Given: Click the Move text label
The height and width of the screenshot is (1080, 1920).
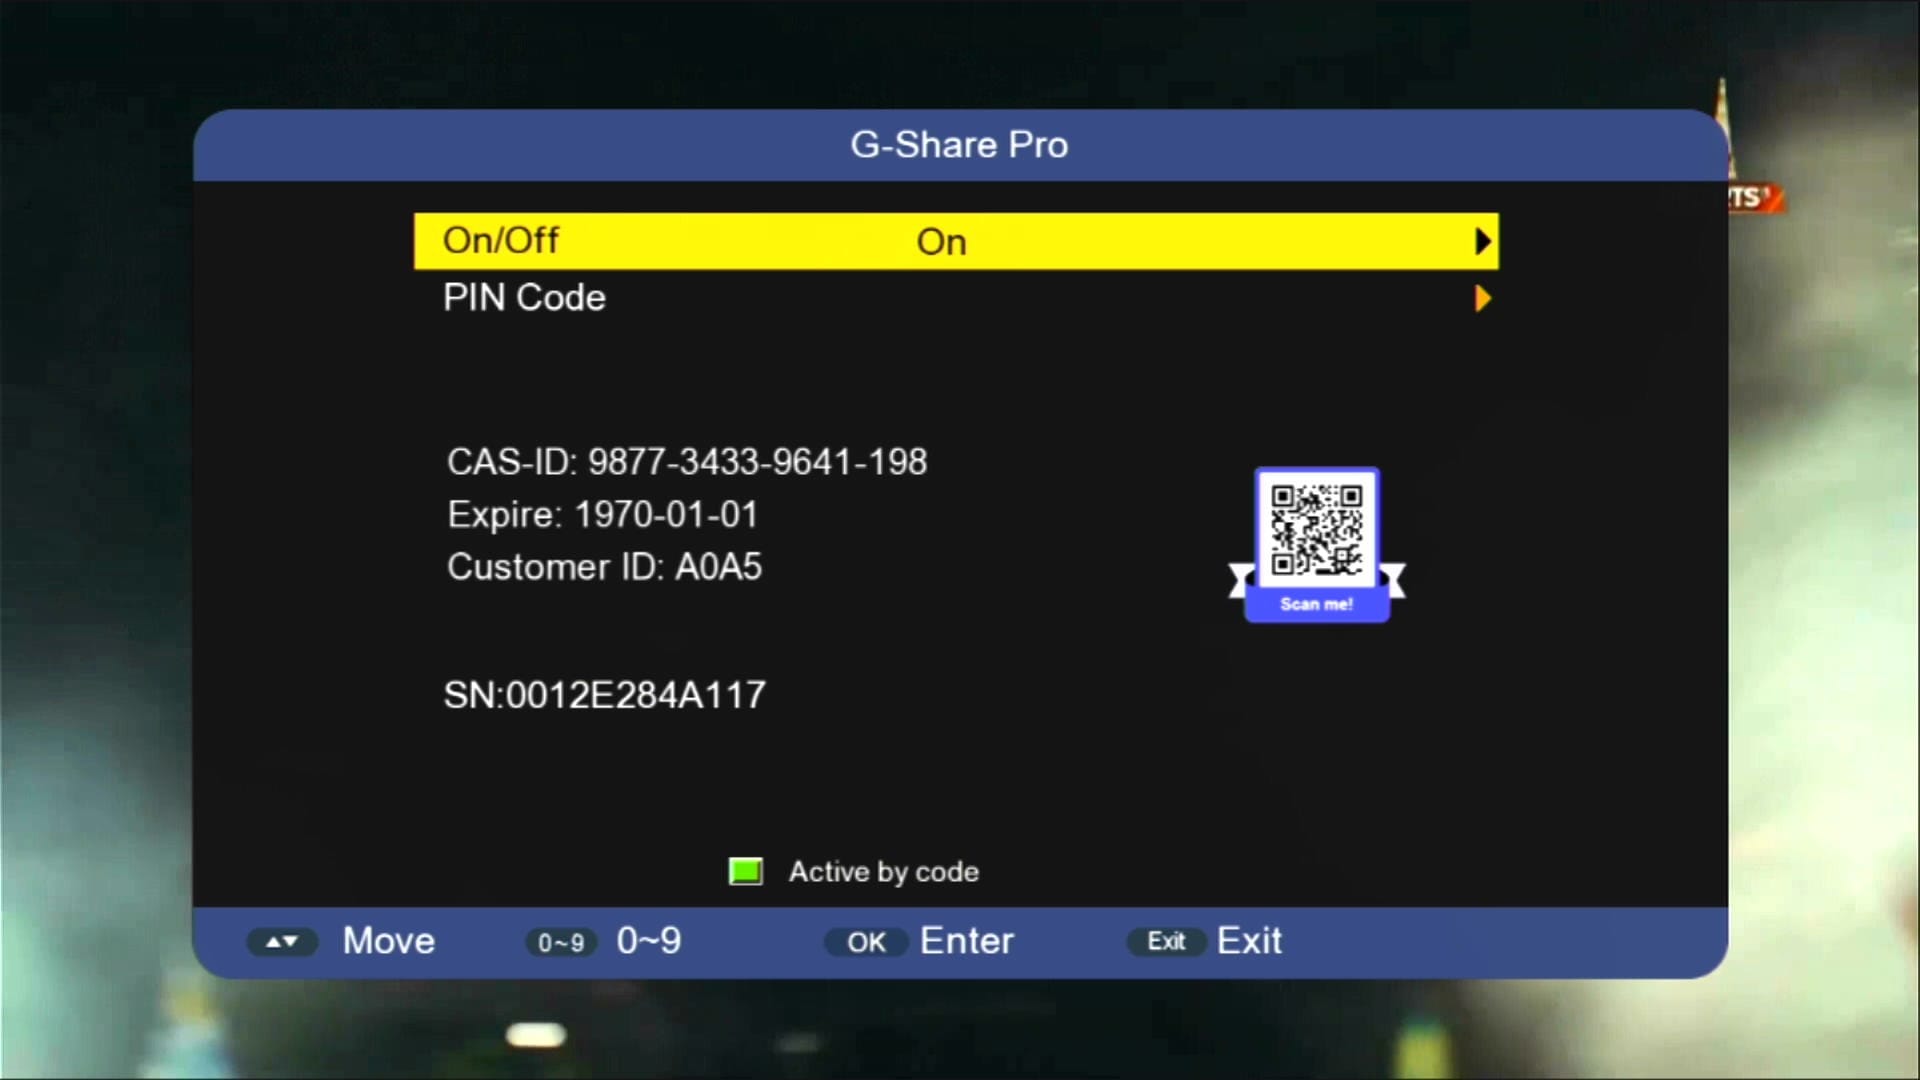Looking at the screenshot, I should [x=389, y=941].
